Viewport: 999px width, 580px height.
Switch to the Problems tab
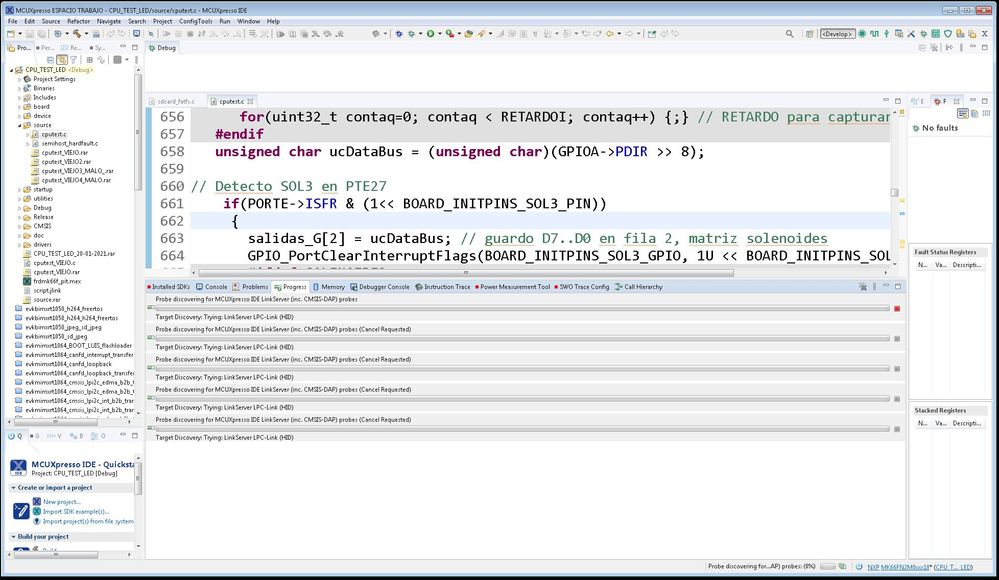(x=250, y=287)
